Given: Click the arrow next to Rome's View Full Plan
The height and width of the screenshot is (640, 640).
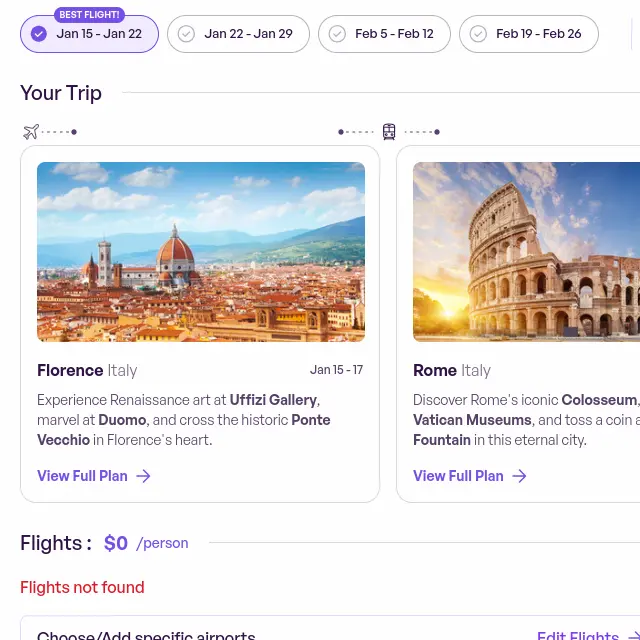Looking at the screenshot, I should [519, 476].
